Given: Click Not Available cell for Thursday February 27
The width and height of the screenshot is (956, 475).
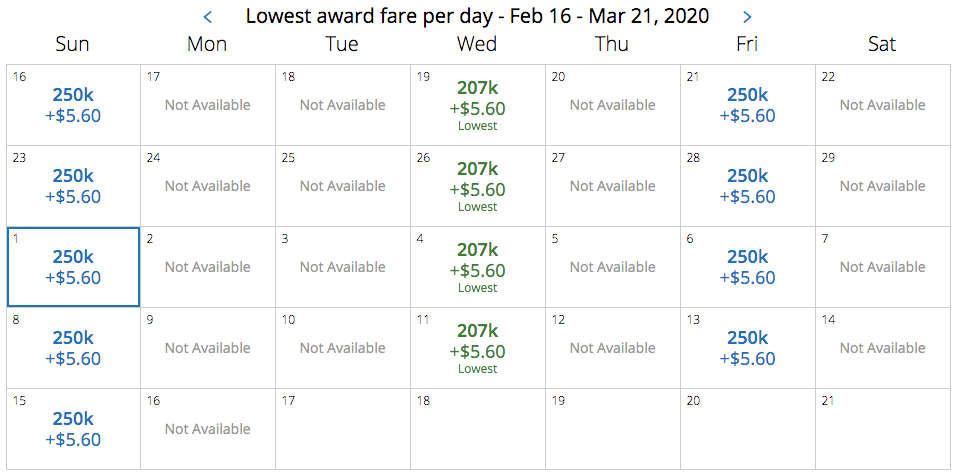Looking at the screenshot, I should (612, 186).
